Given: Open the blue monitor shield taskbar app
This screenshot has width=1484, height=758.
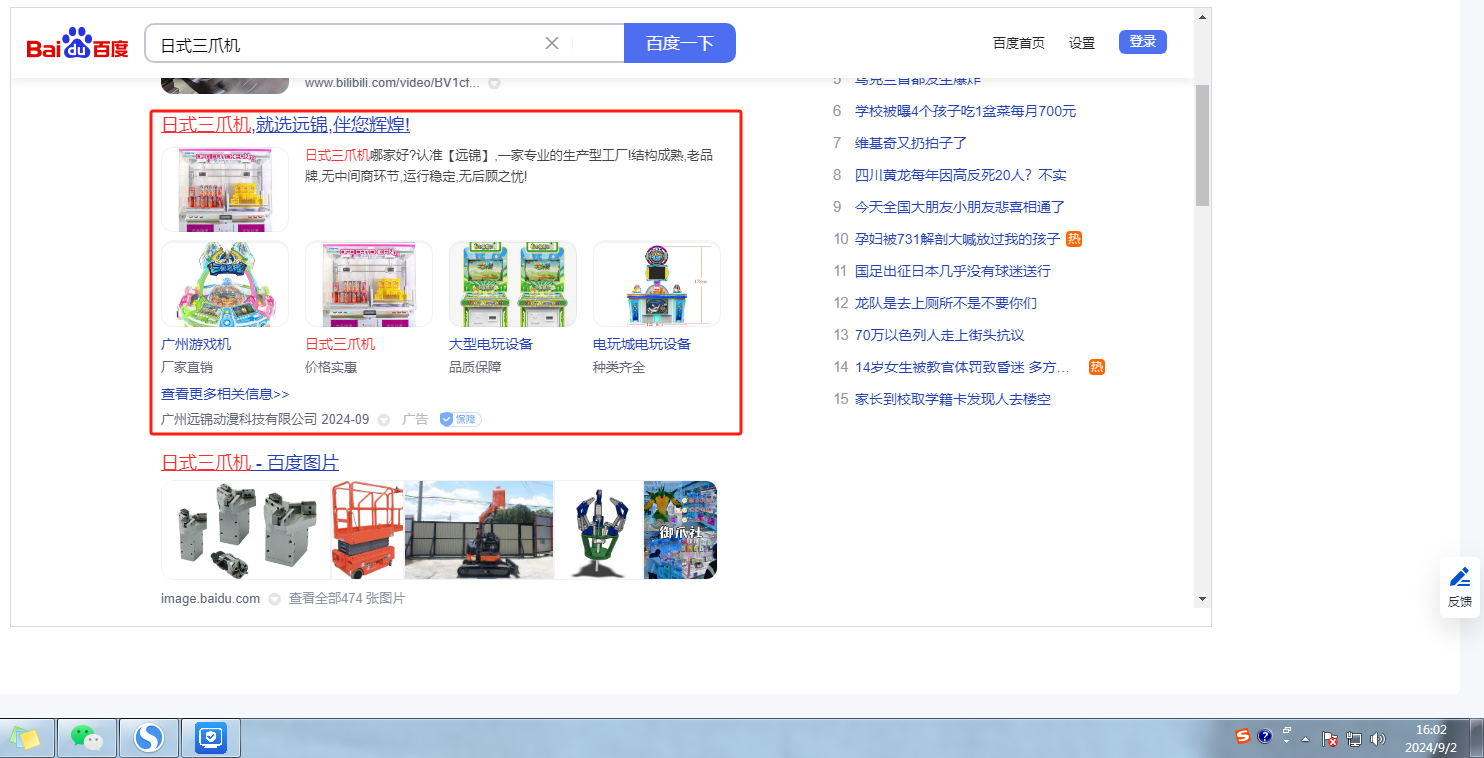Looking at the screenshot, I should tap(211, 738).
